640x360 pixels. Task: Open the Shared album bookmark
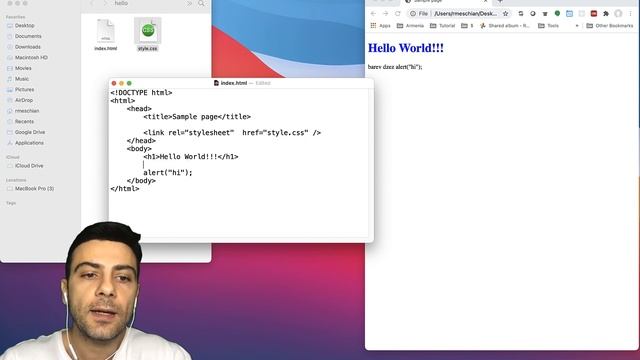click(x=504, y=25)
